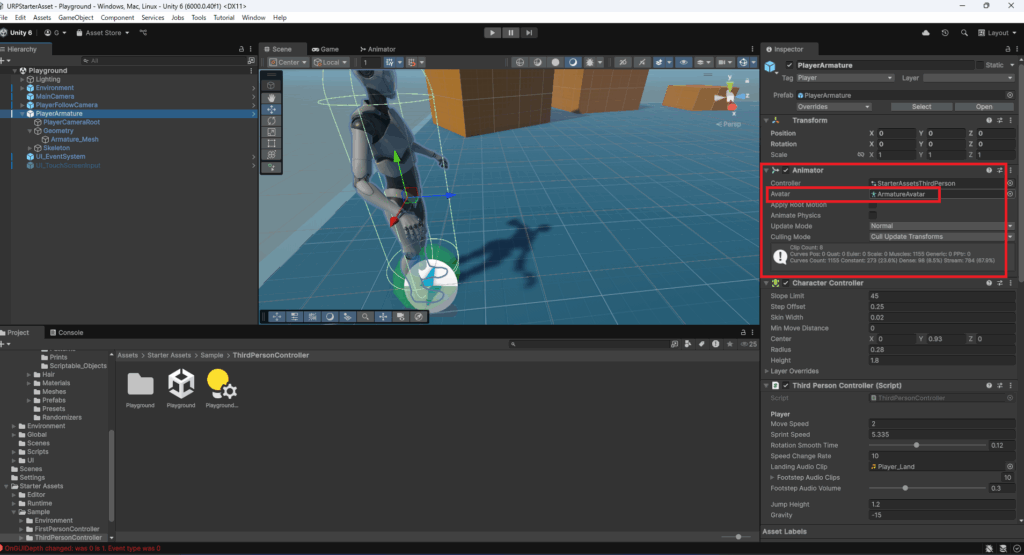Viewport: 1024px width, 555px height.
Task: Open Culling Mode dropdown
Action: pyautogui.click(x=941, y=237)
